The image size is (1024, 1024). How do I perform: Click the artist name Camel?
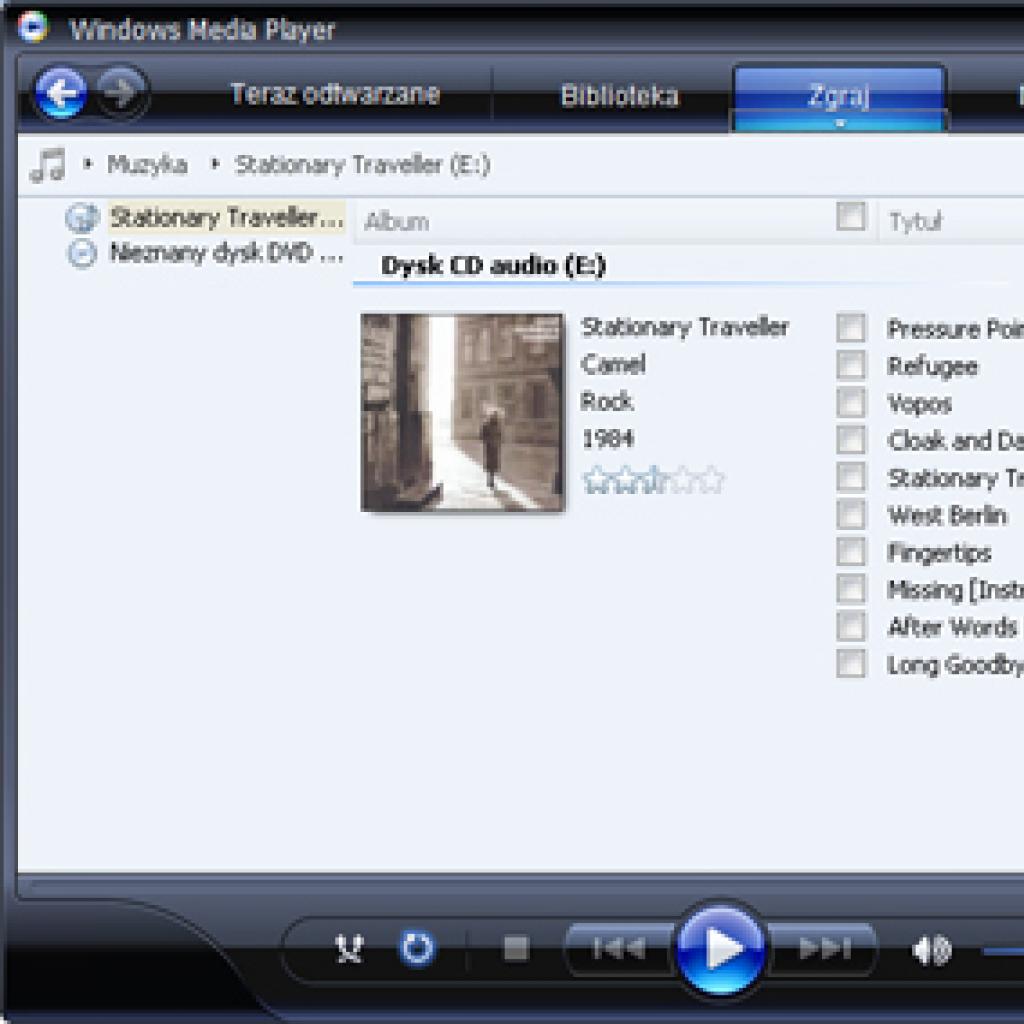[613, 364]
